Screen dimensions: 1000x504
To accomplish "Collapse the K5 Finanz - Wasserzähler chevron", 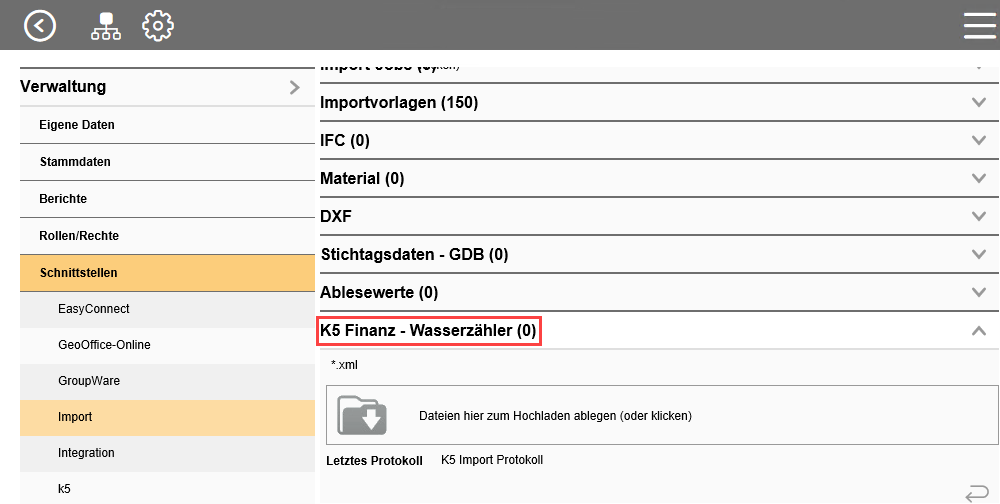I will [x=978, y=330].
